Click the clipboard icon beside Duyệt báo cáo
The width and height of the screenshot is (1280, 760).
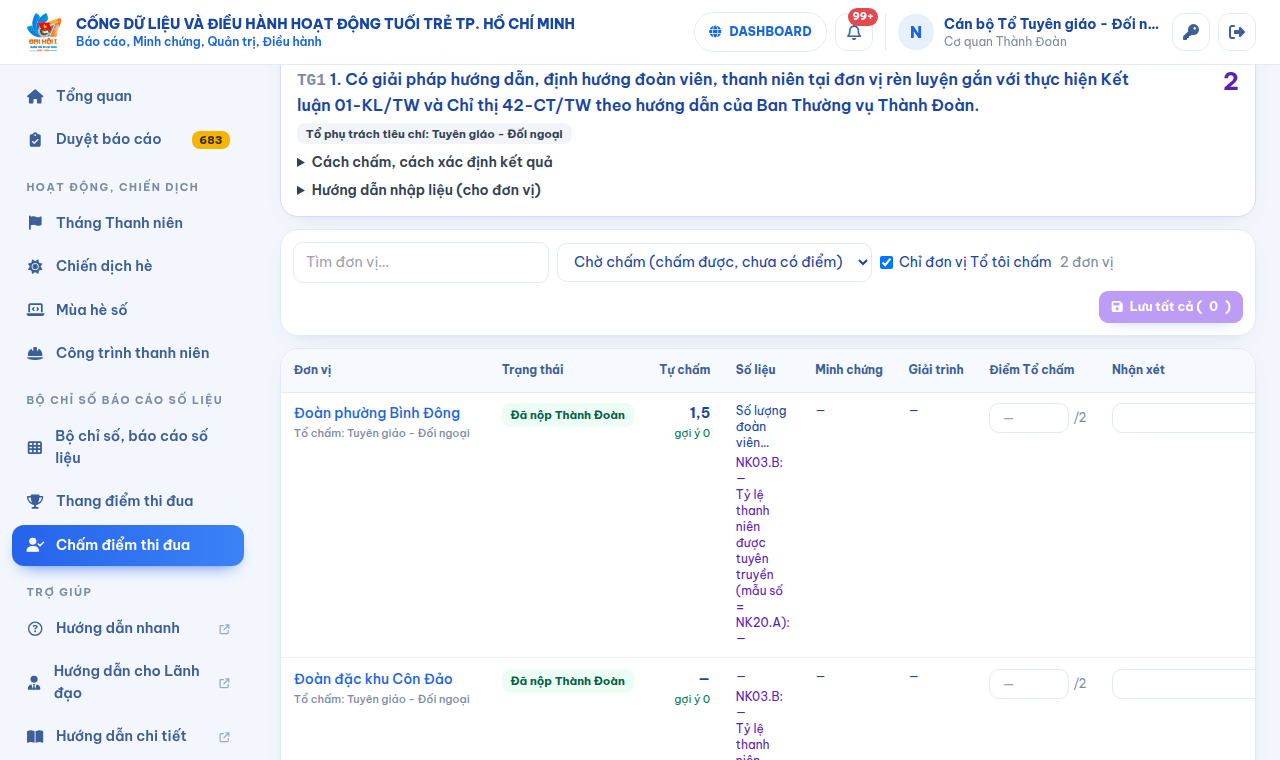point(35,139)
